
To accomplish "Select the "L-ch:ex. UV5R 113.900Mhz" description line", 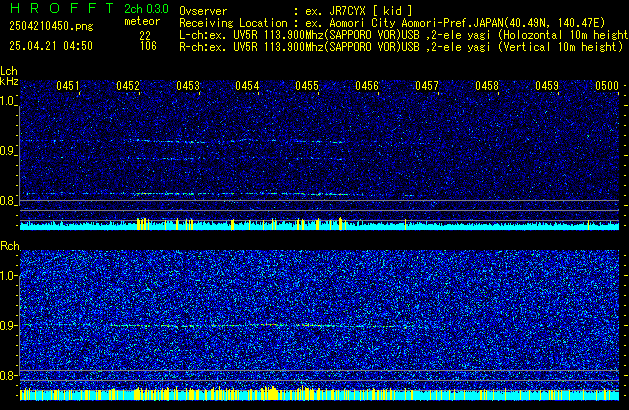I will pos(404,35).
